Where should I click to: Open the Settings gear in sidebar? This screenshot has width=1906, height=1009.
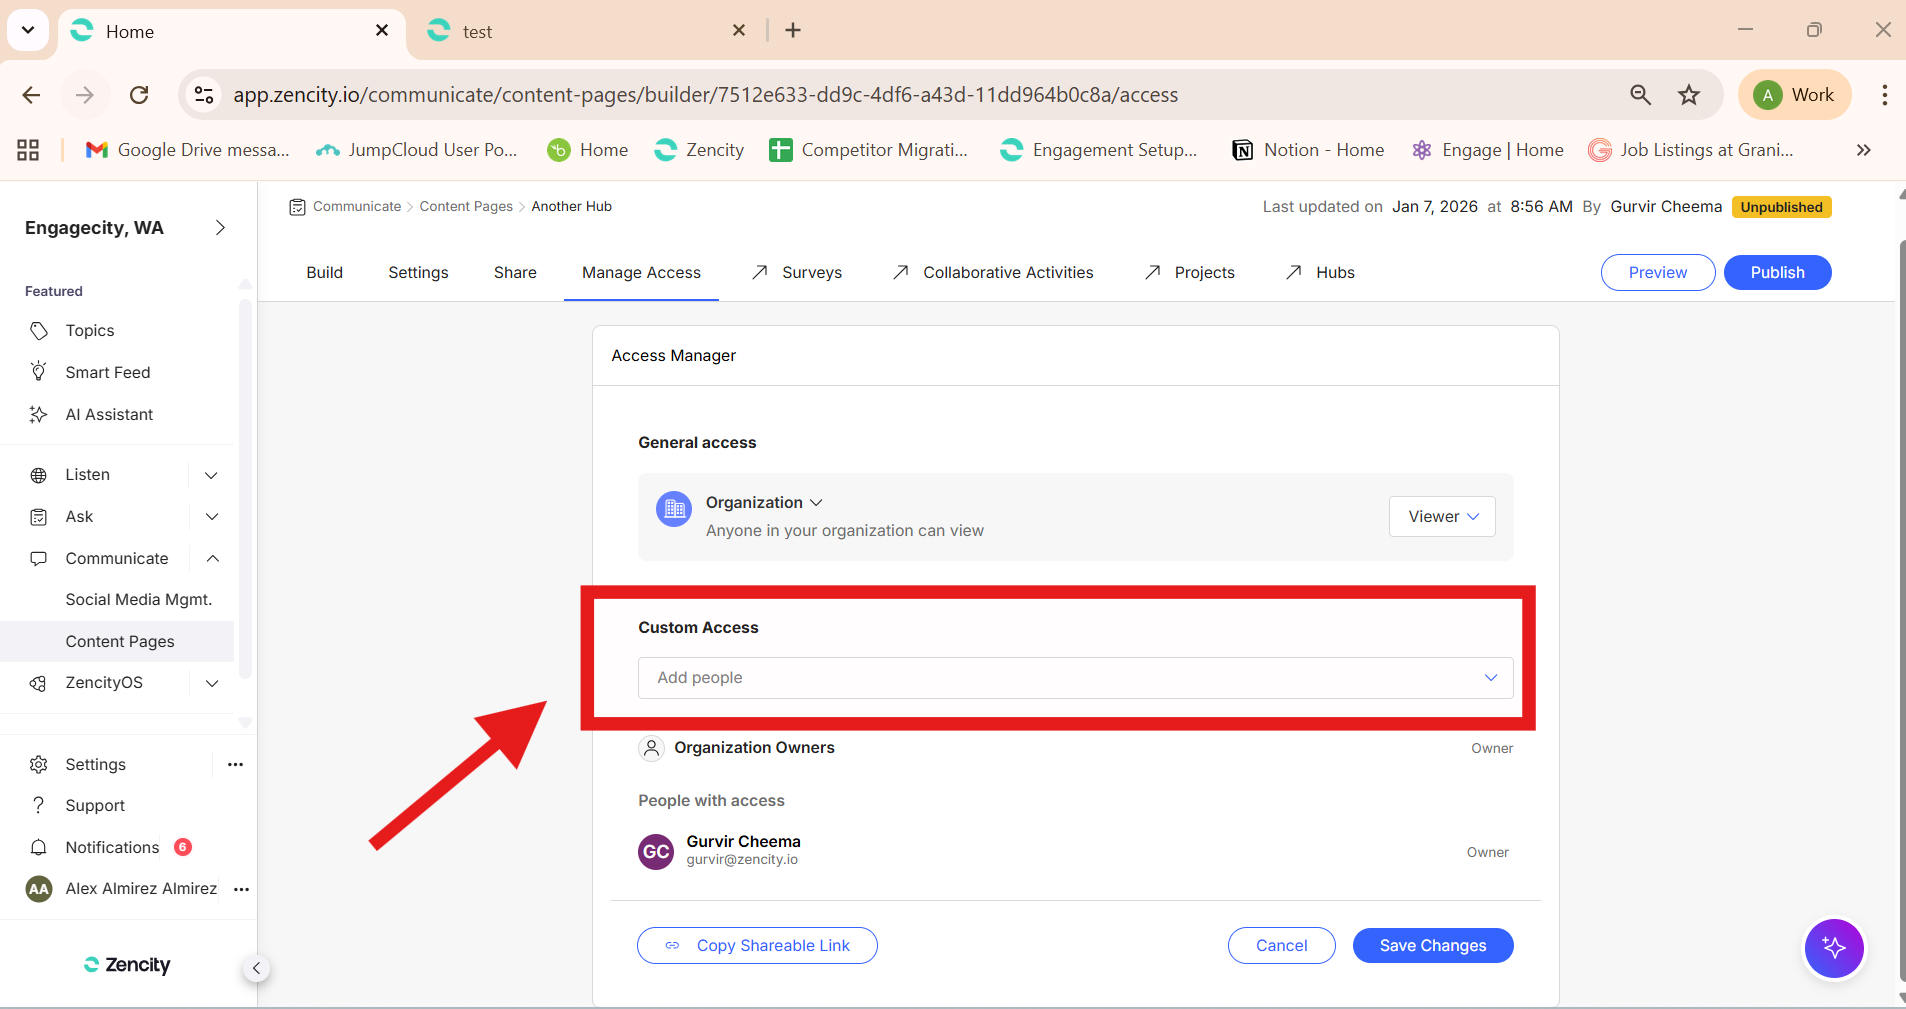[x=39, y=764]
